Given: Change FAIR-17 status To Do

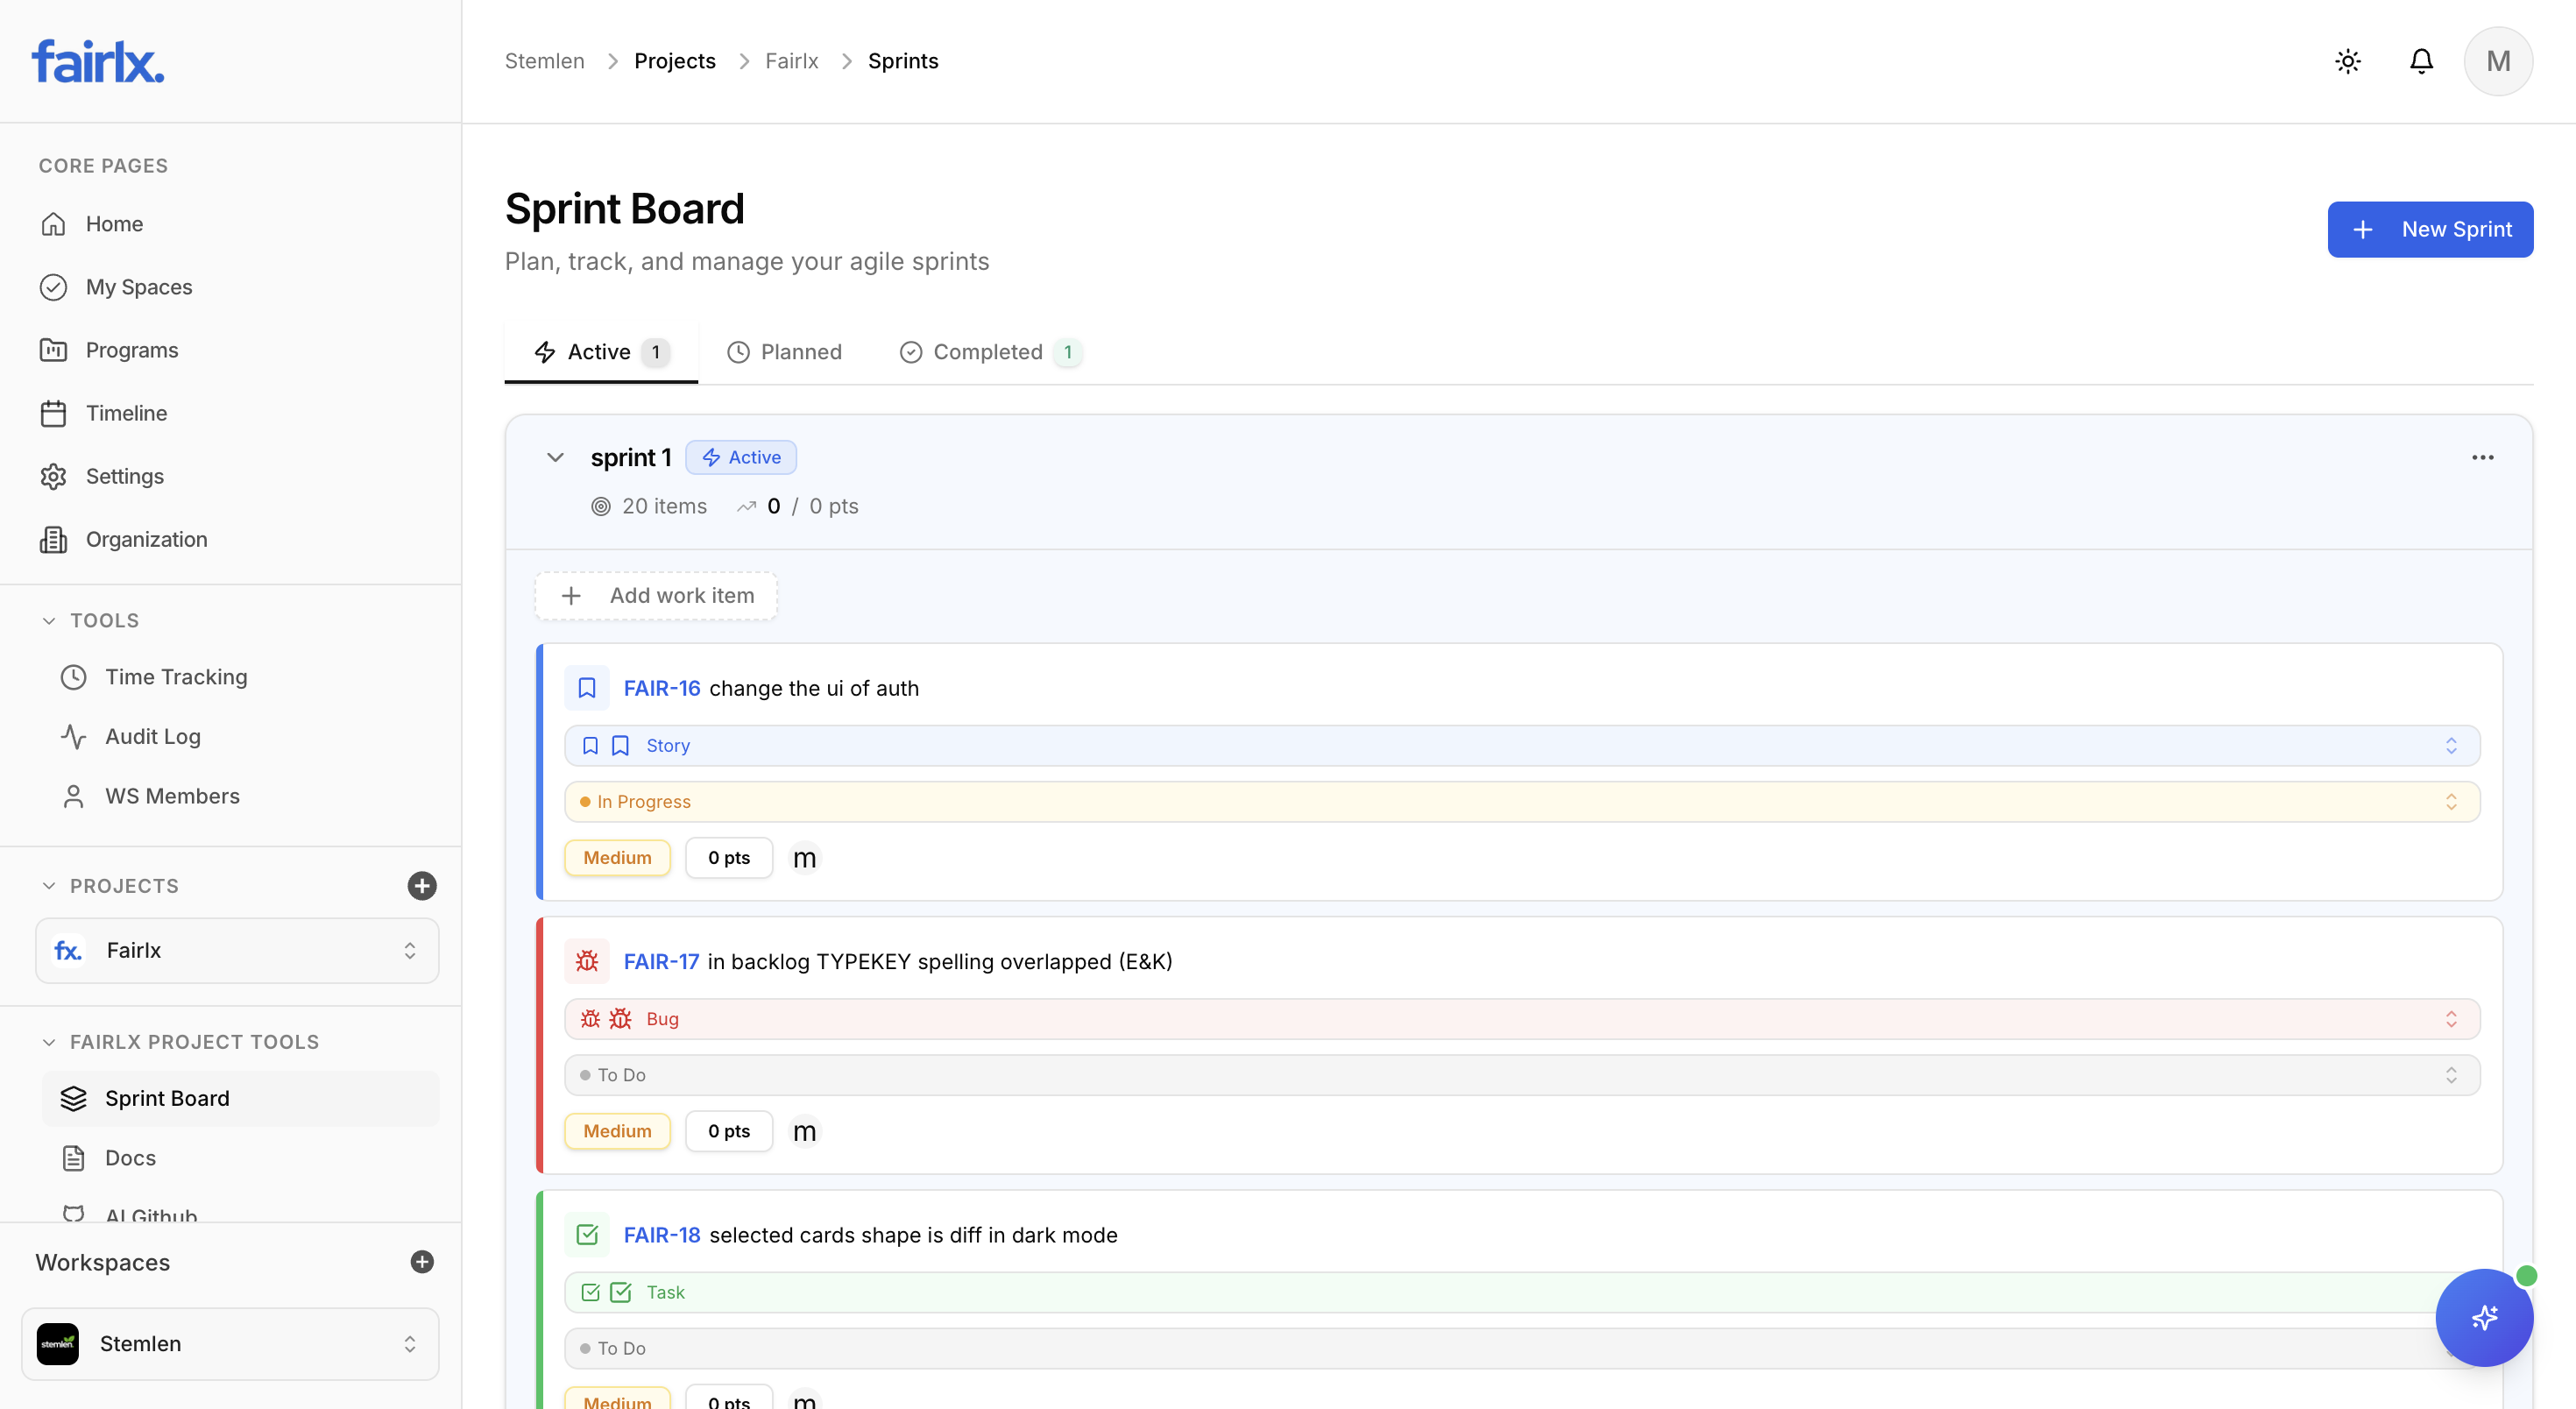Looking at the screenshot, I should tap(1522, 1075).
